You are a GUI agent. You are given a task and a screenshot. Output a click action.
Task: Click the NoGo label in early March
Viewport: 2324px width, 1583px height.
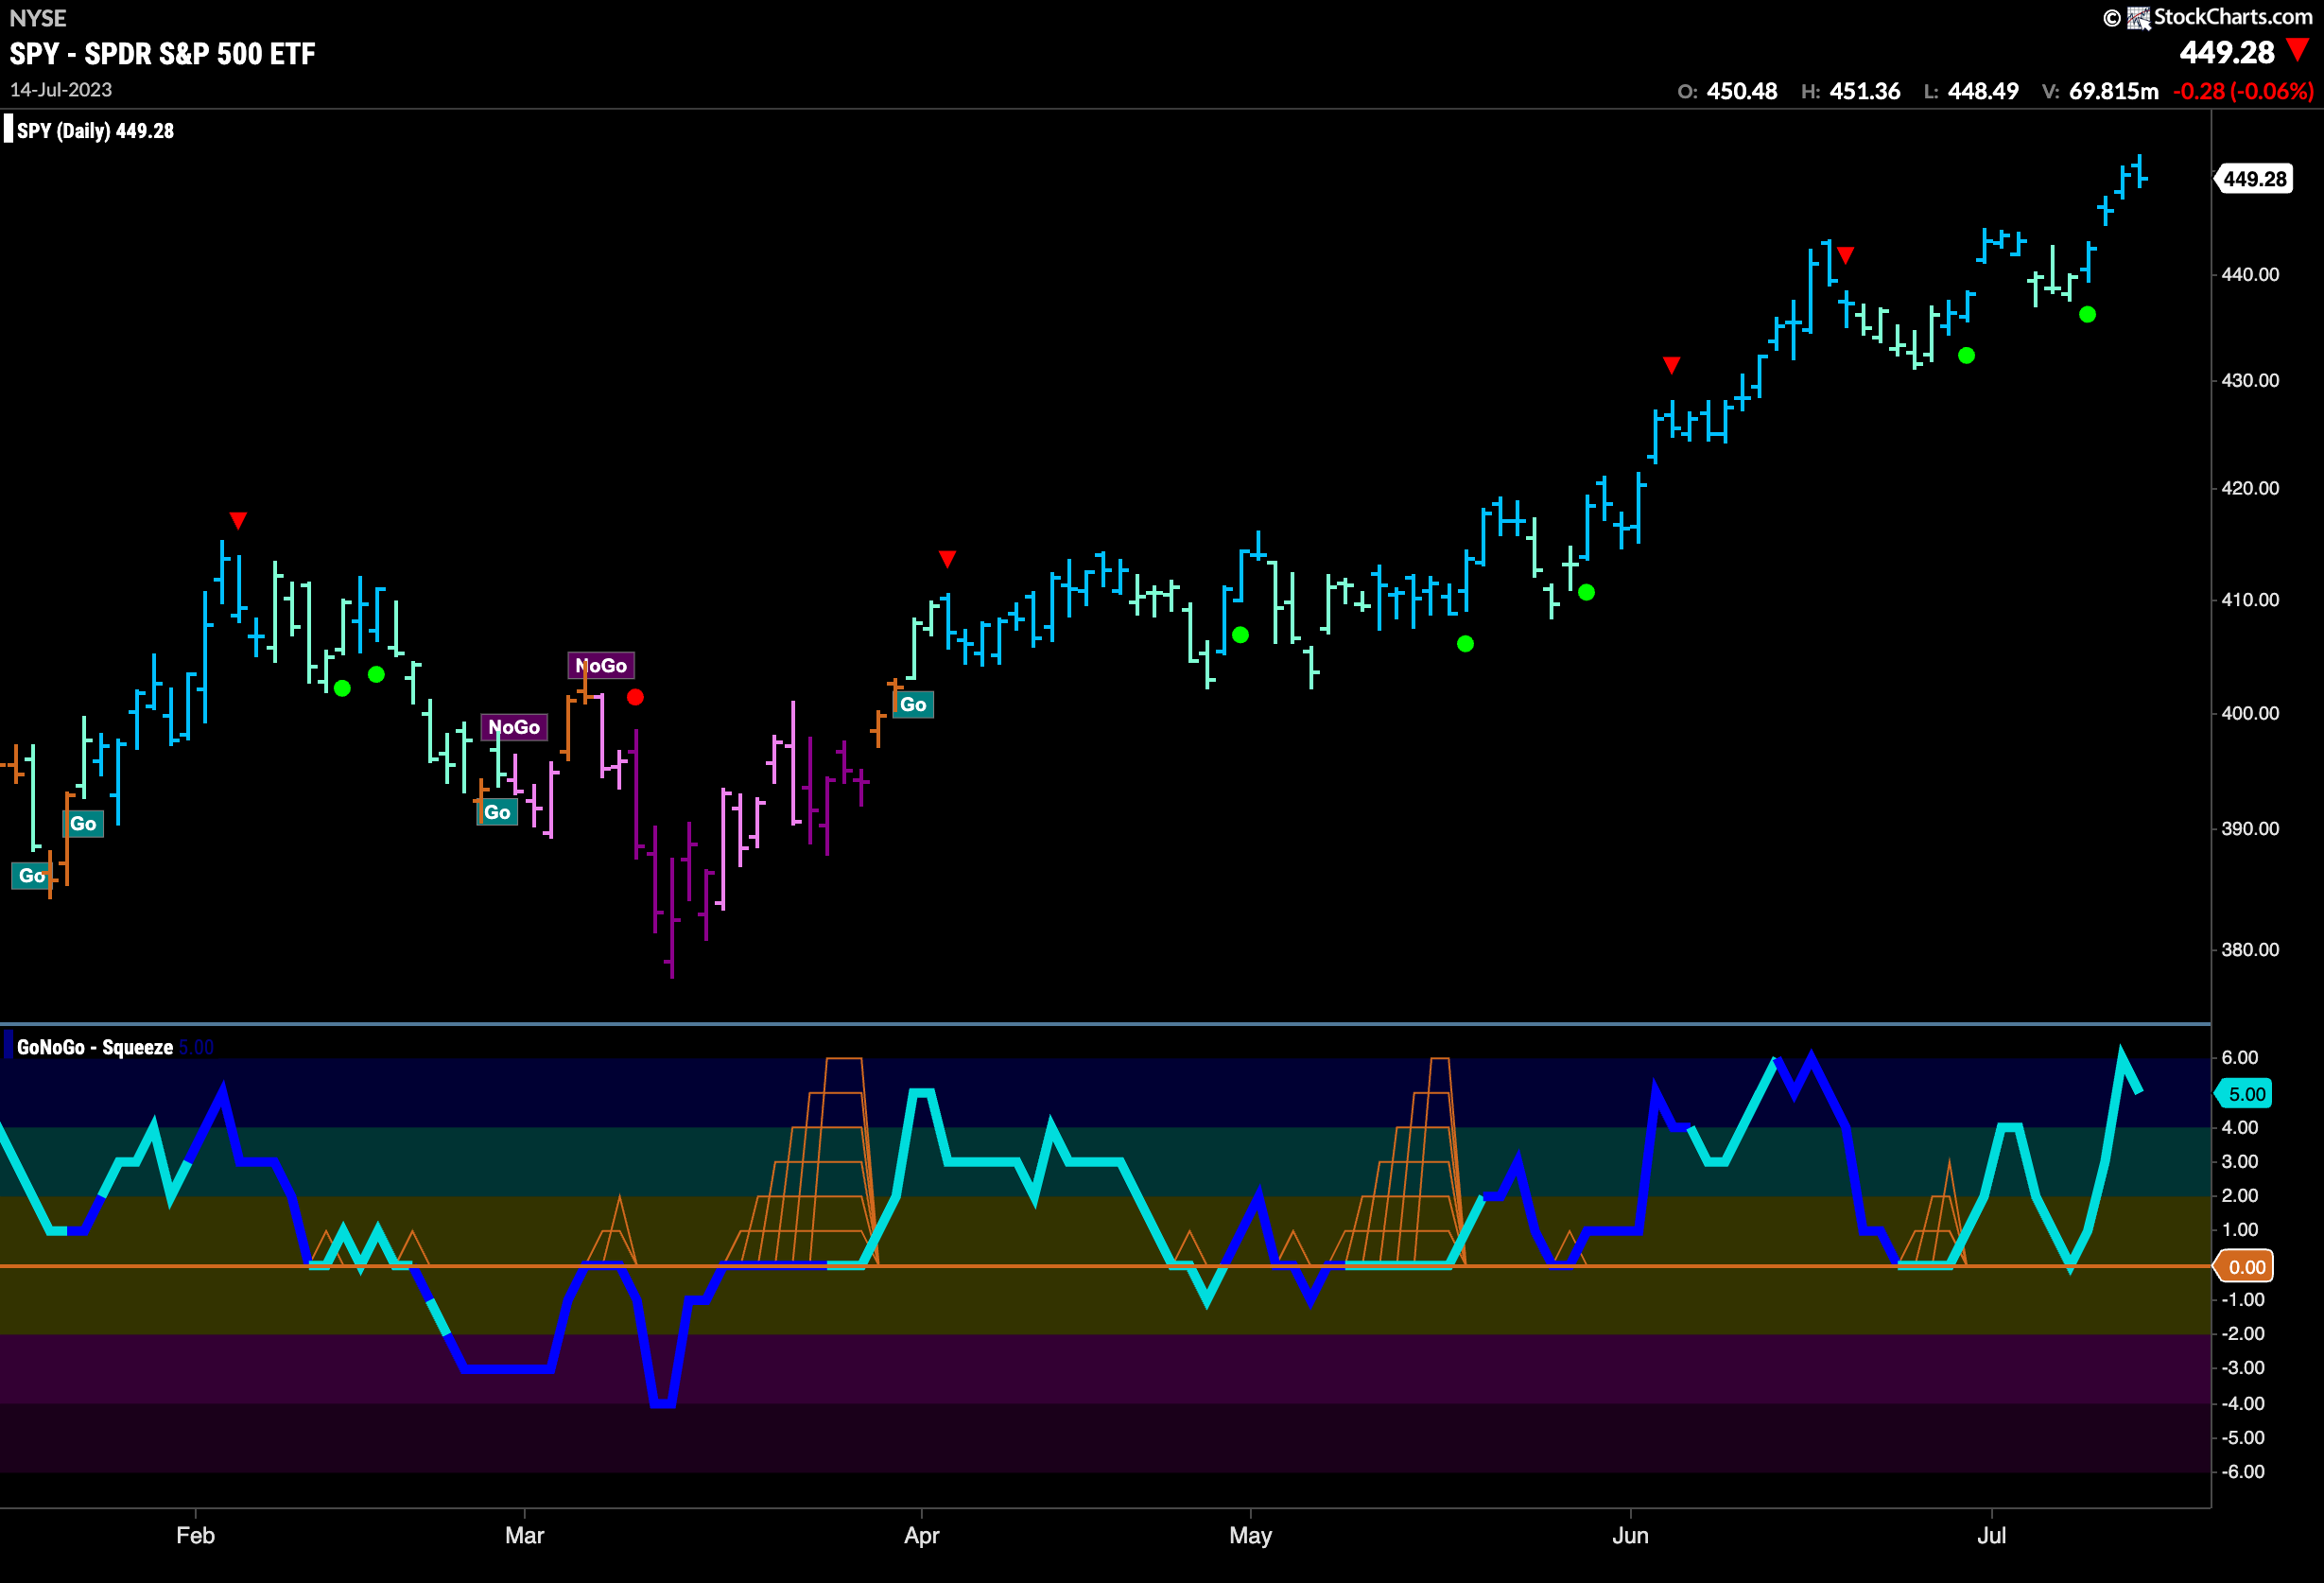601,665
